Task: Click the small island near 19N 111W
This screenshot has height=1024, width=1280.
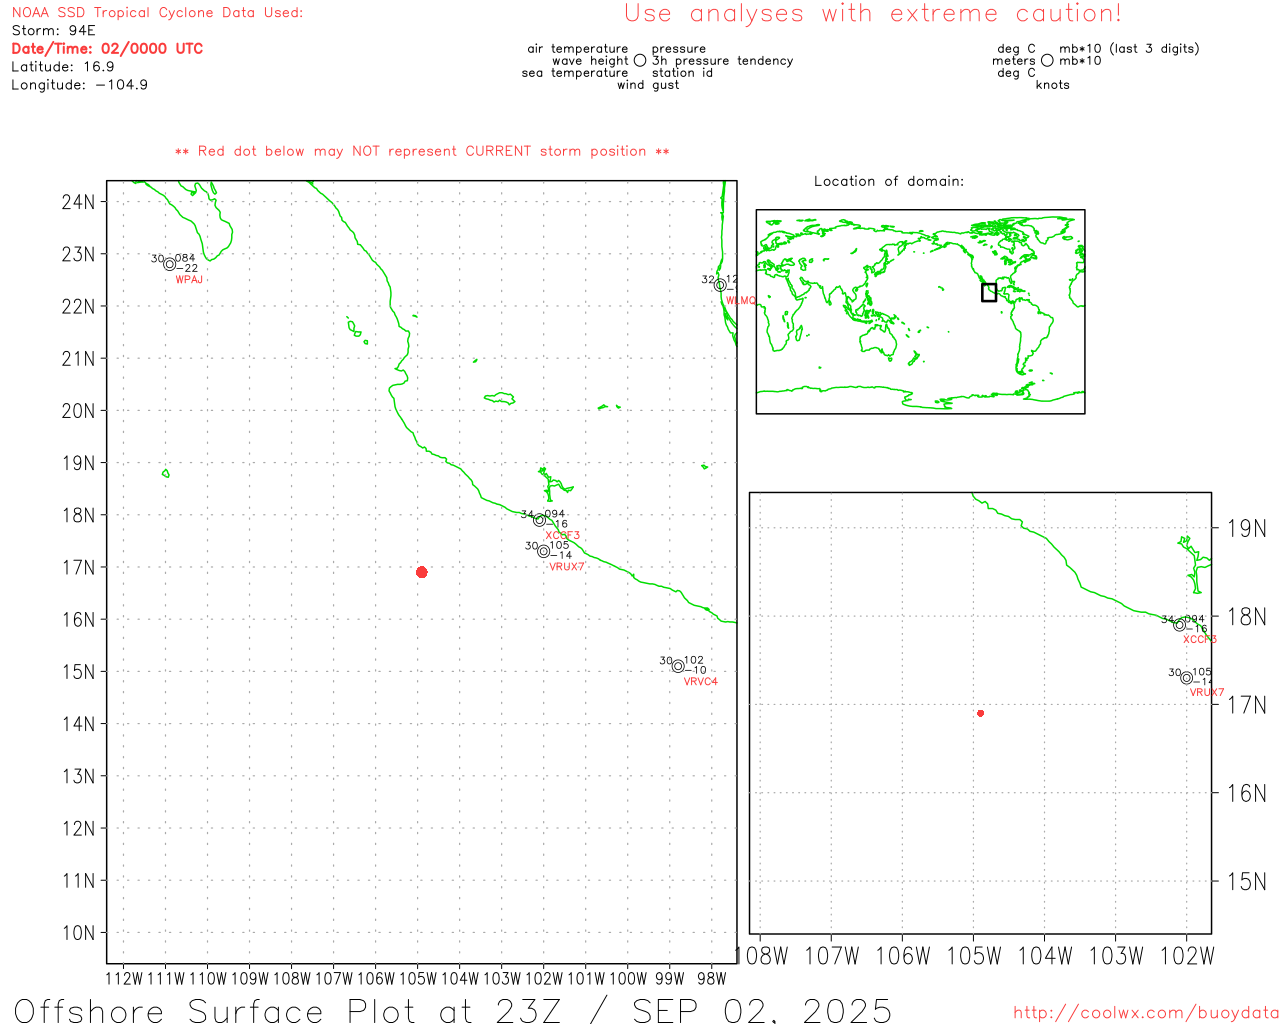Action: pos(166,473)
